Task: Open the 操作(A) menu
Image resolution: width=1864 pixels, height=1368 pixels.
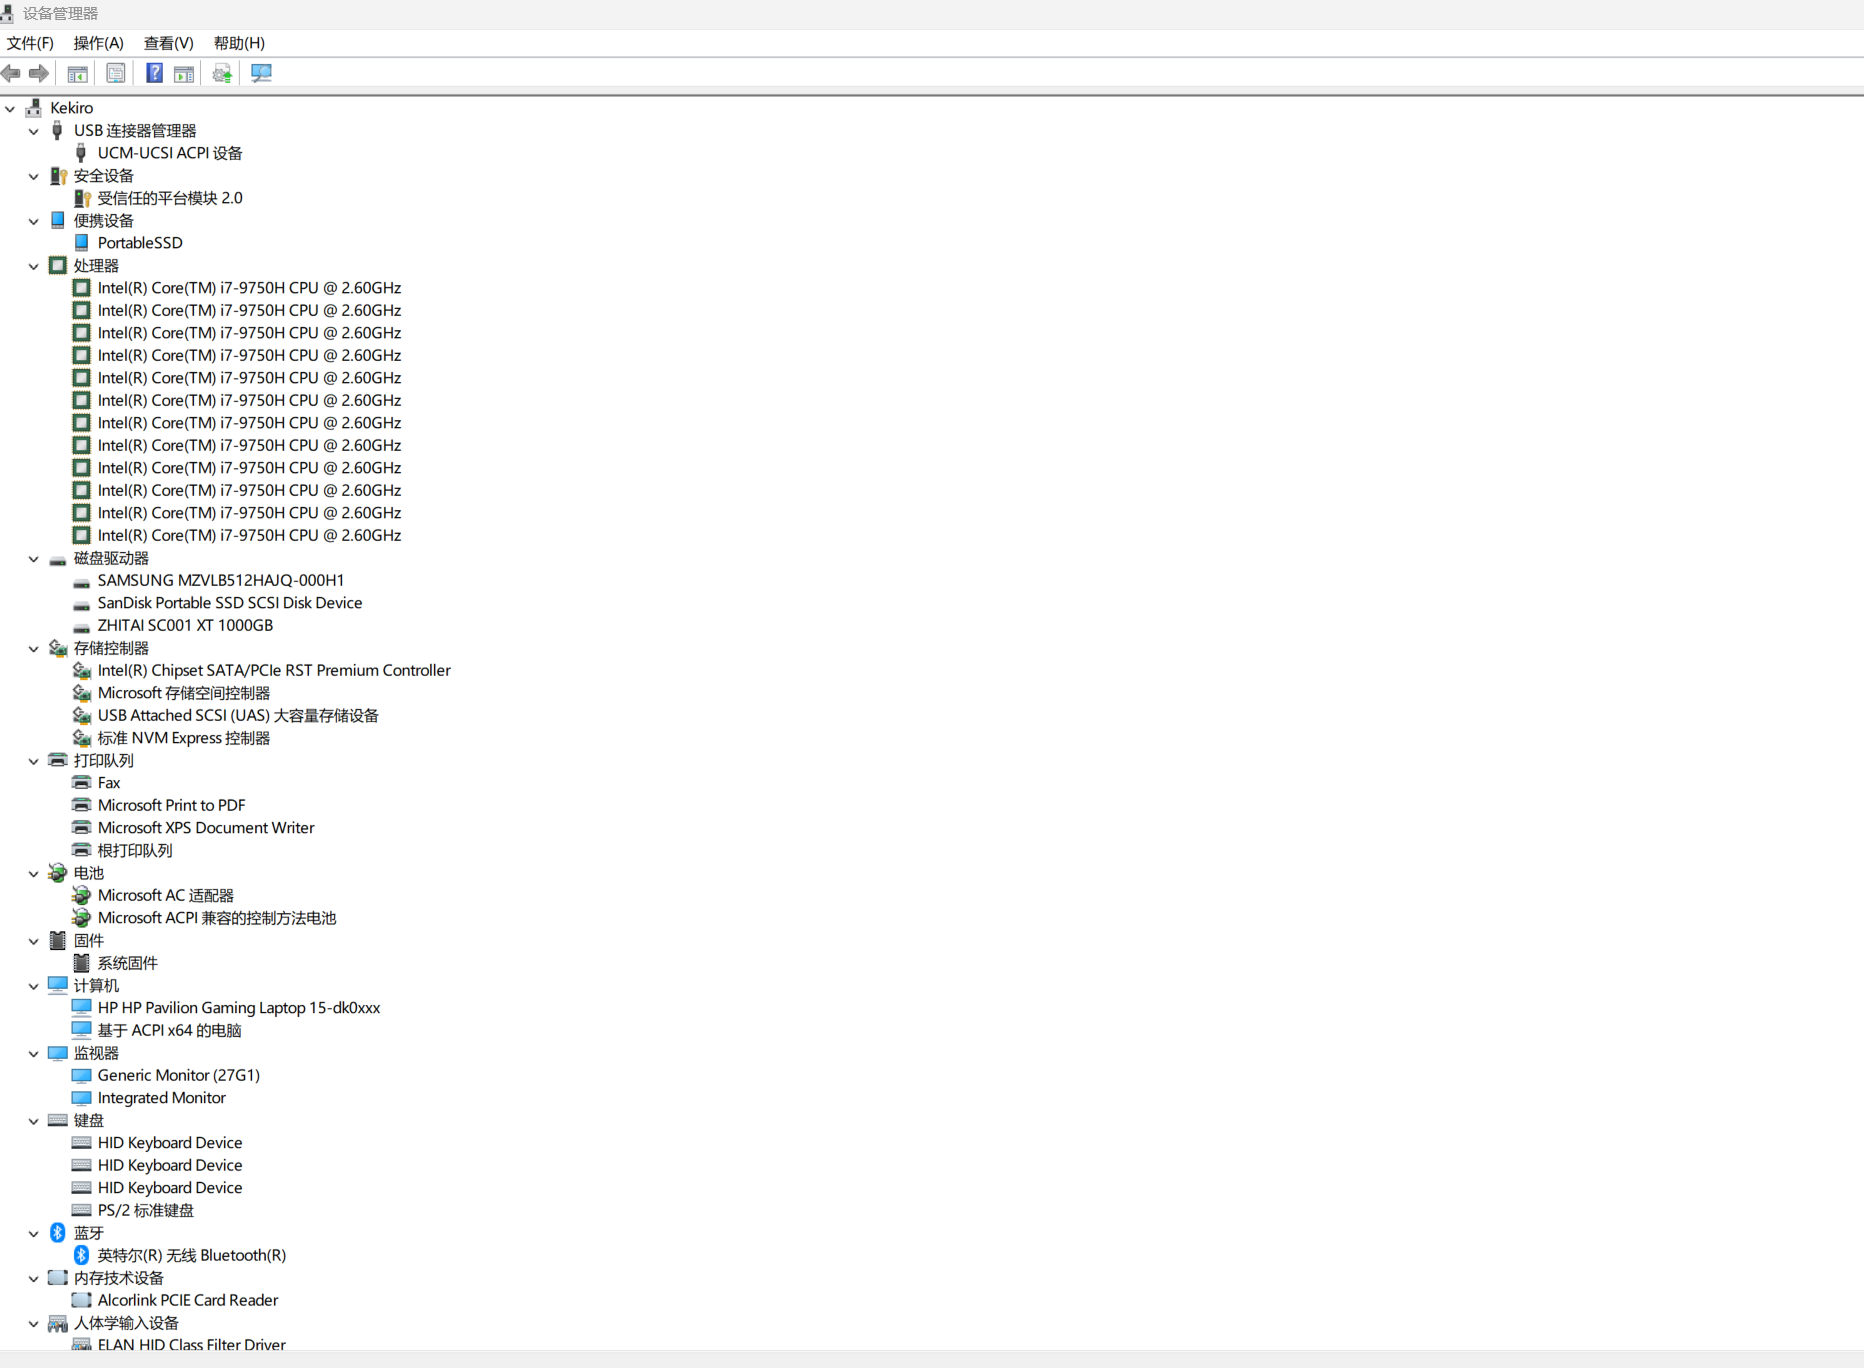Action: tap(99, 43)
